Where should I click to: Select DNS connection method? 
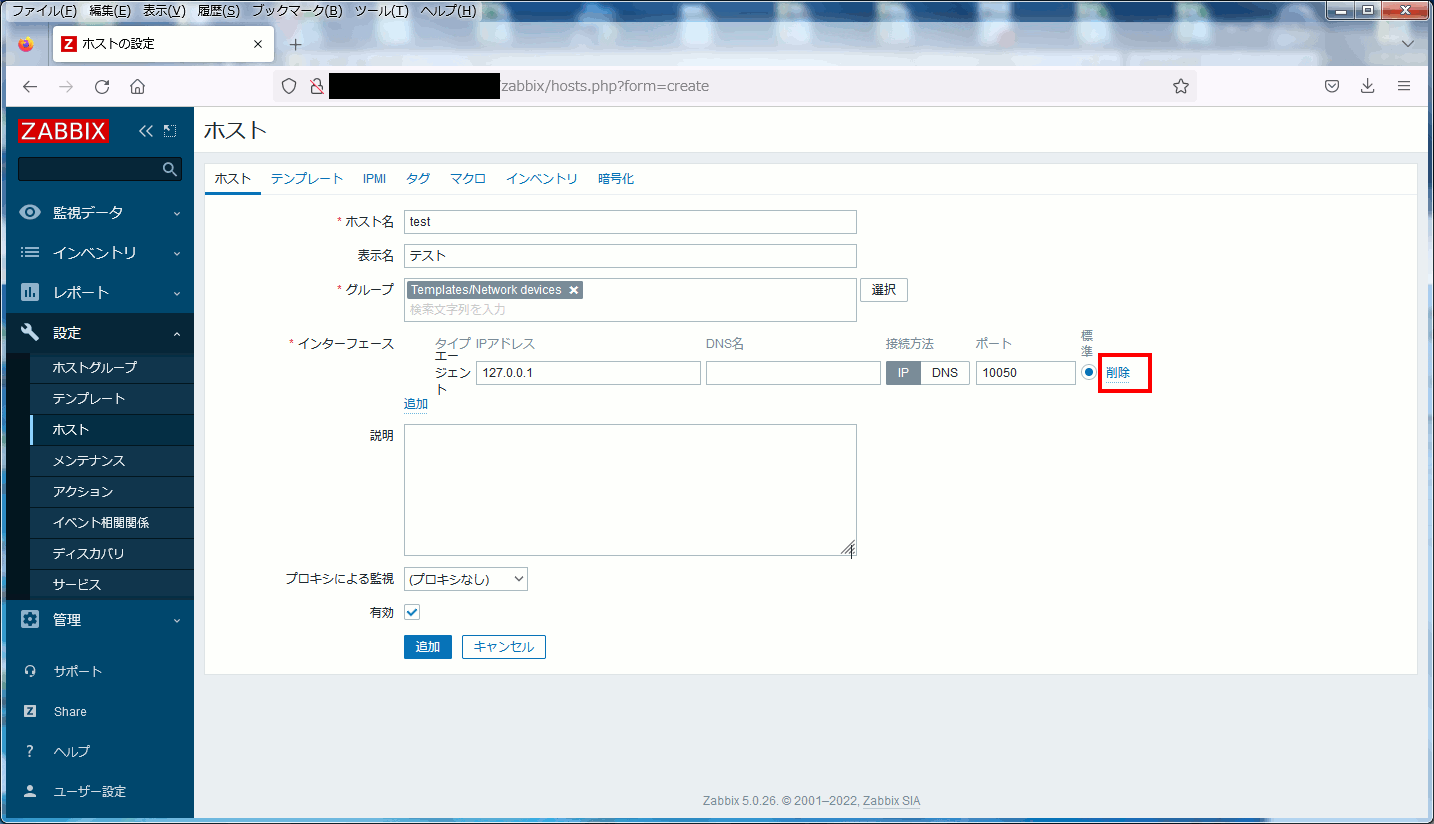tap(945, 373)
